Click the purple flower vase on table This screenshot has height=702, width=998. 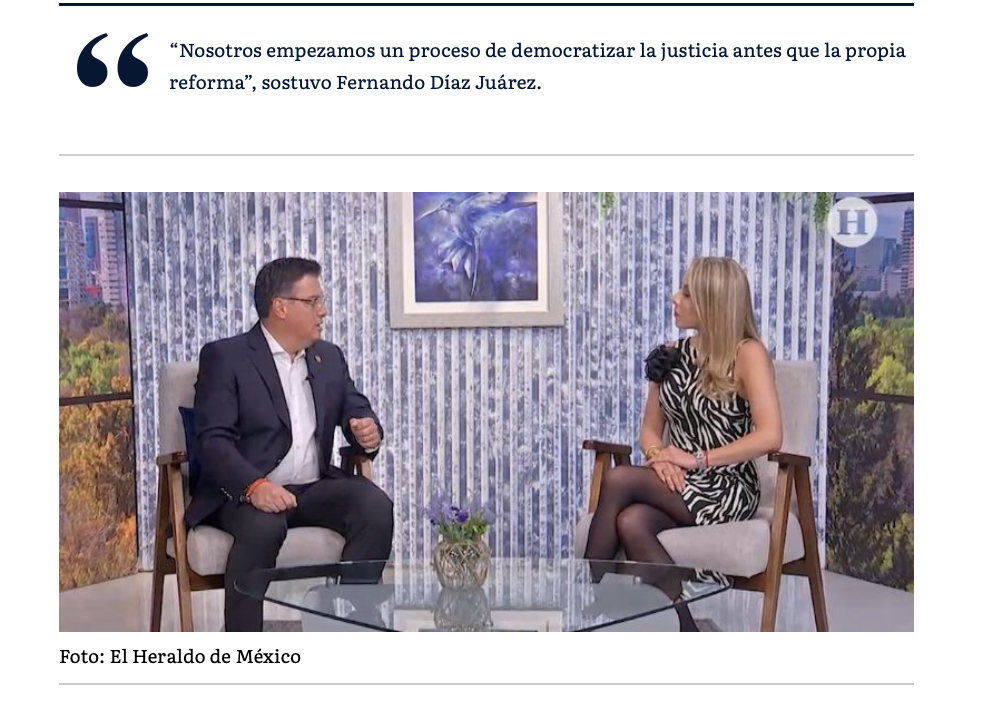tap(460, 541)
